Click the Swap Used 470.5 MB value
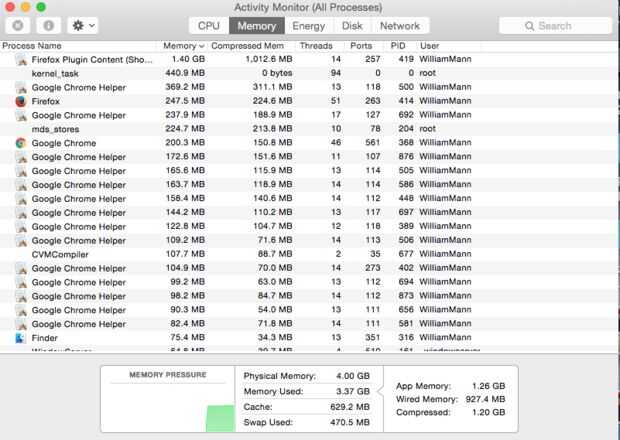The height and width of the screenshot is (440, 620). (350, 422)
